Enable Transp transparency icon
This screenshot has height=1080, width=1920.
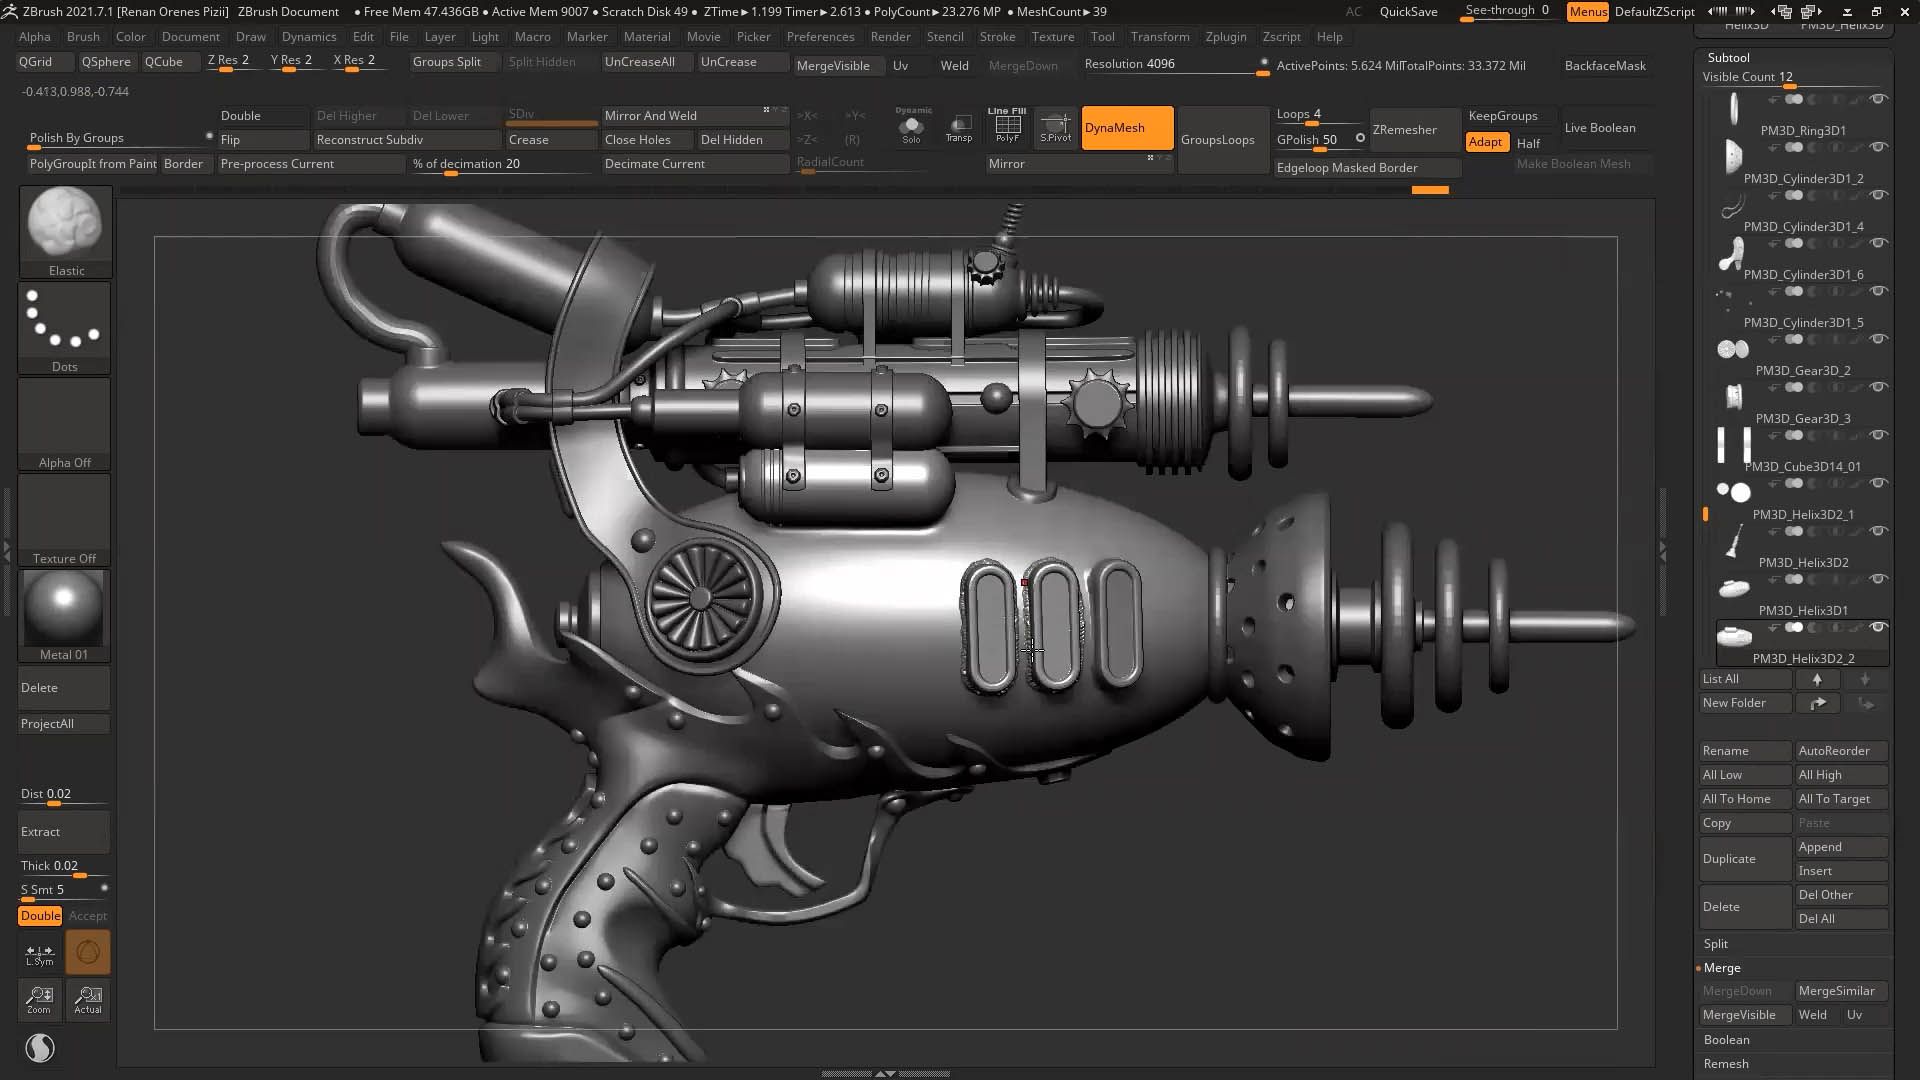click(x=959, y=127)
